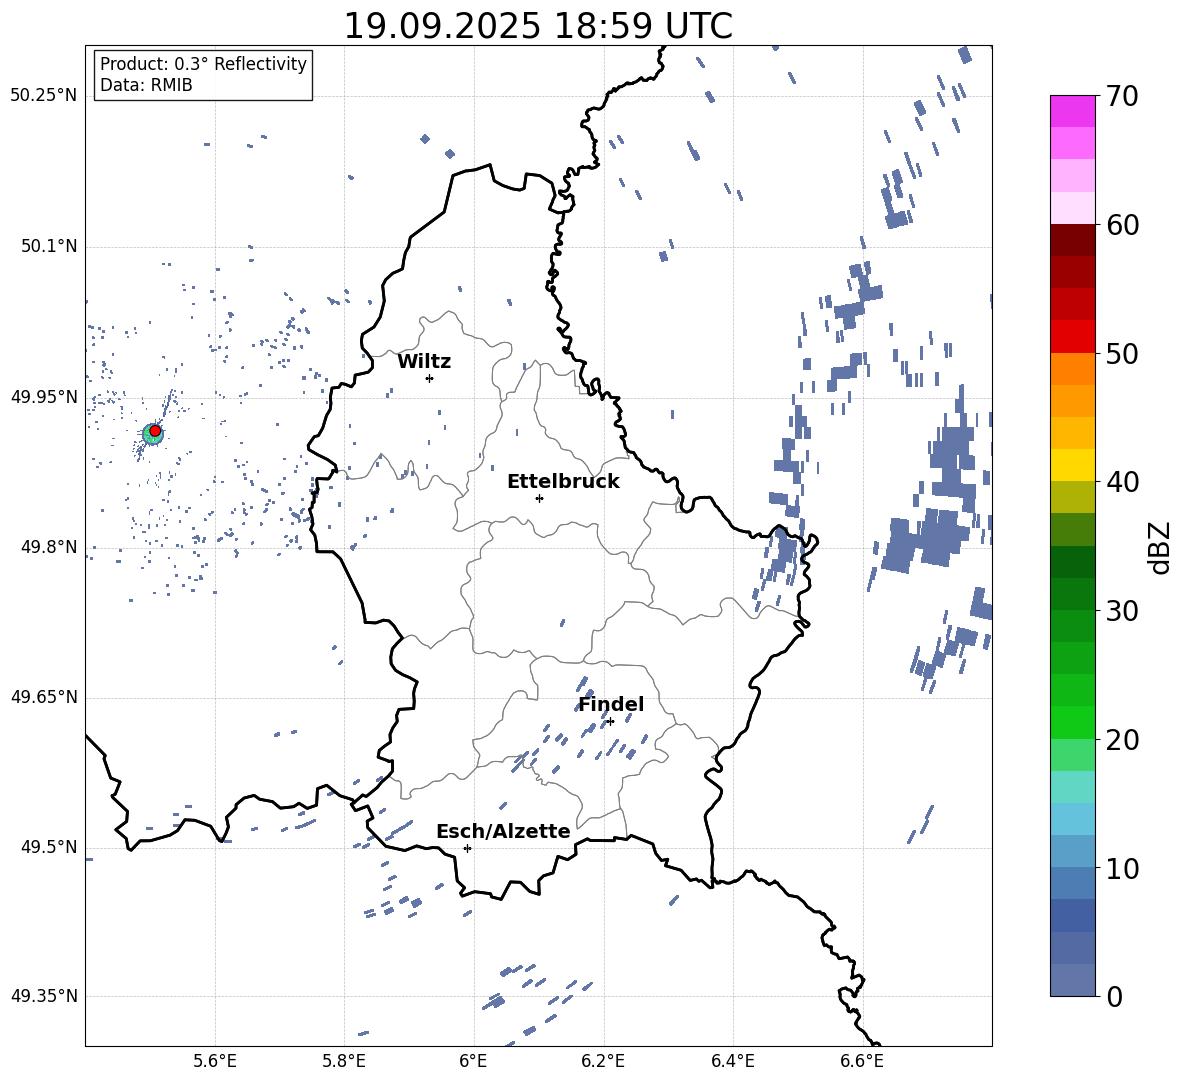Click the dBZ colorbar axis label
Screen dimensions: 1184x1081
click(1159, 547)
